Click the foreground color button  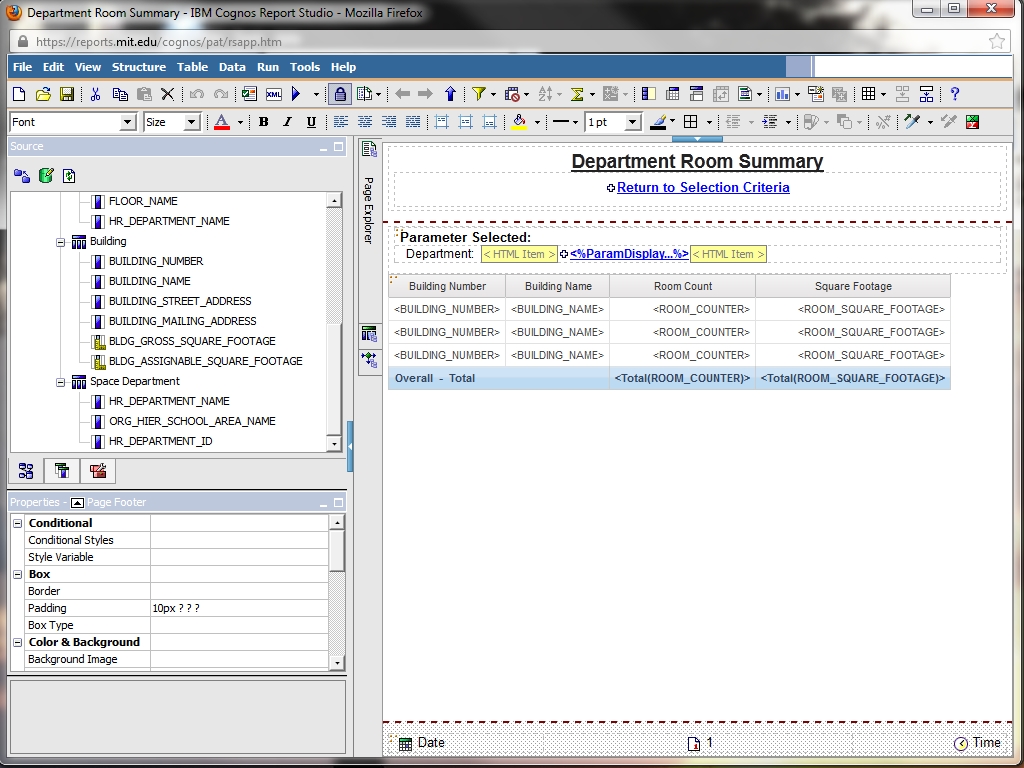click(222, 122)
